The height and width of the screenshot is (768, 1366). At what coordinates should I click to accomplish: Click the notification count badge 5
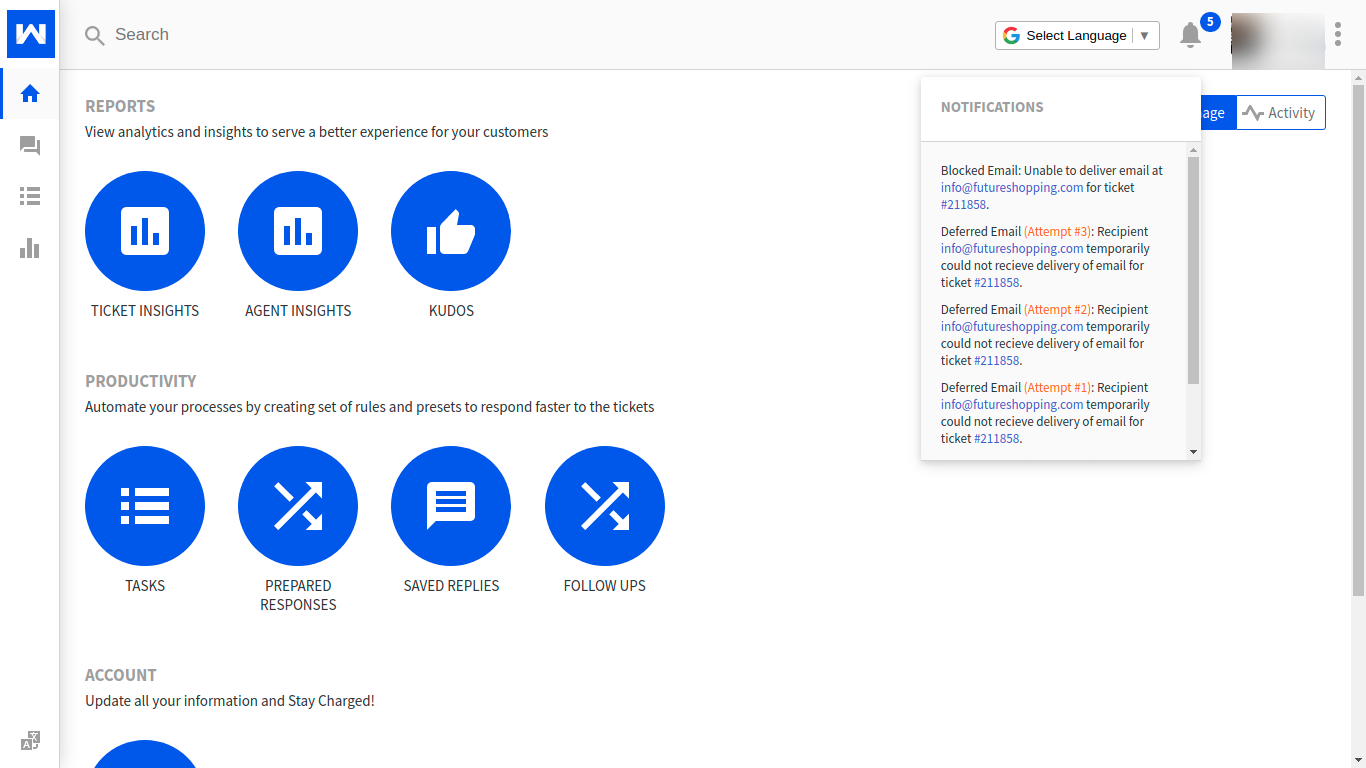[x=1210, y=21]
